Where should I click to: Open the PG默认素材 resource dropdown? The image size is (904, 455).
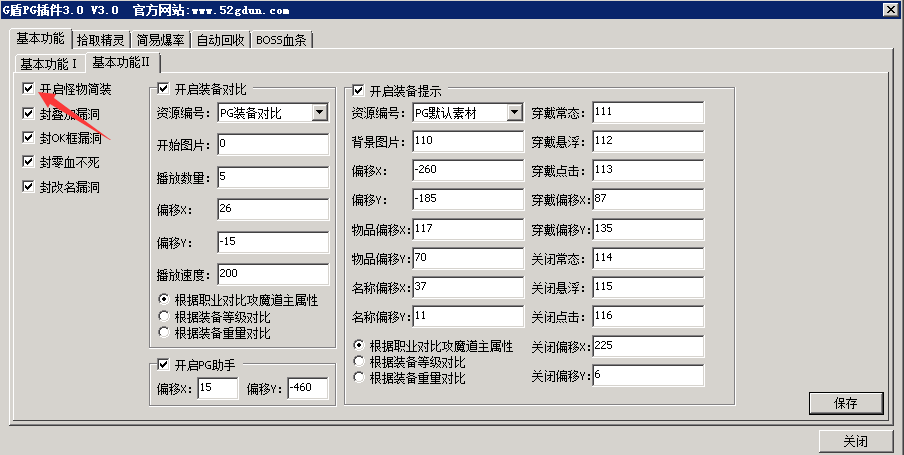[515, 112]
